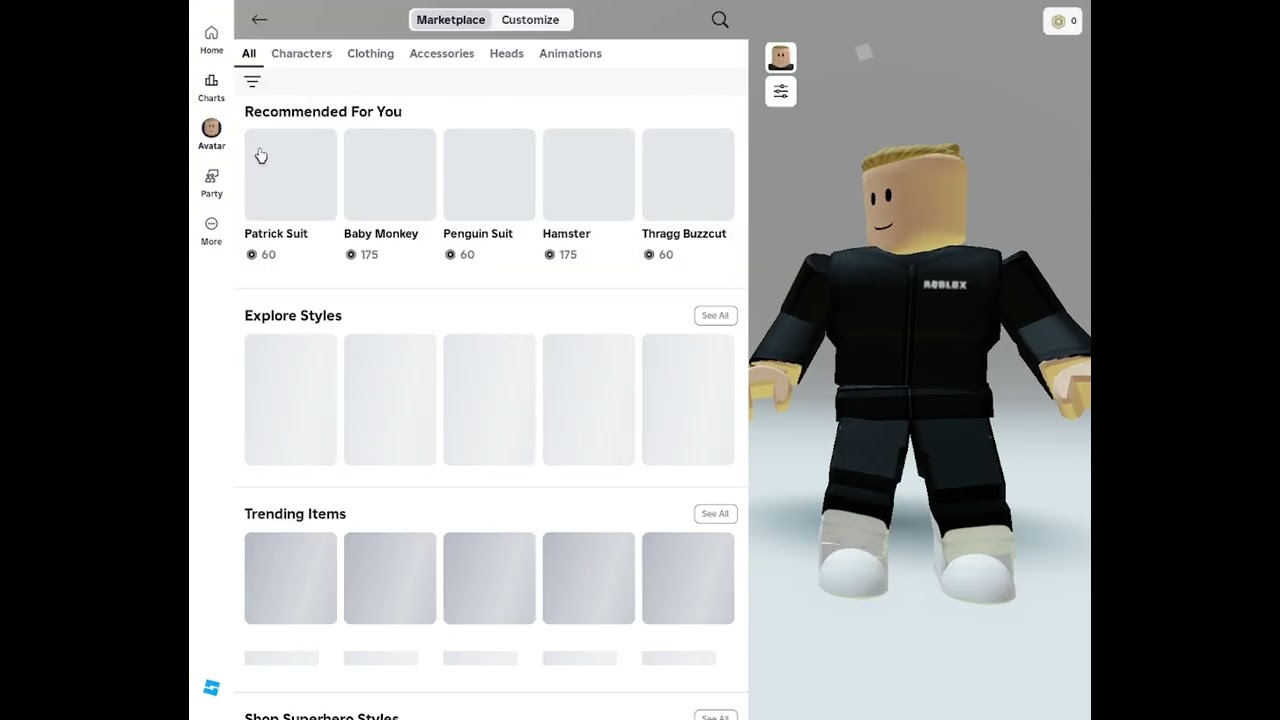Open the Clothing tab

(370, 54)
